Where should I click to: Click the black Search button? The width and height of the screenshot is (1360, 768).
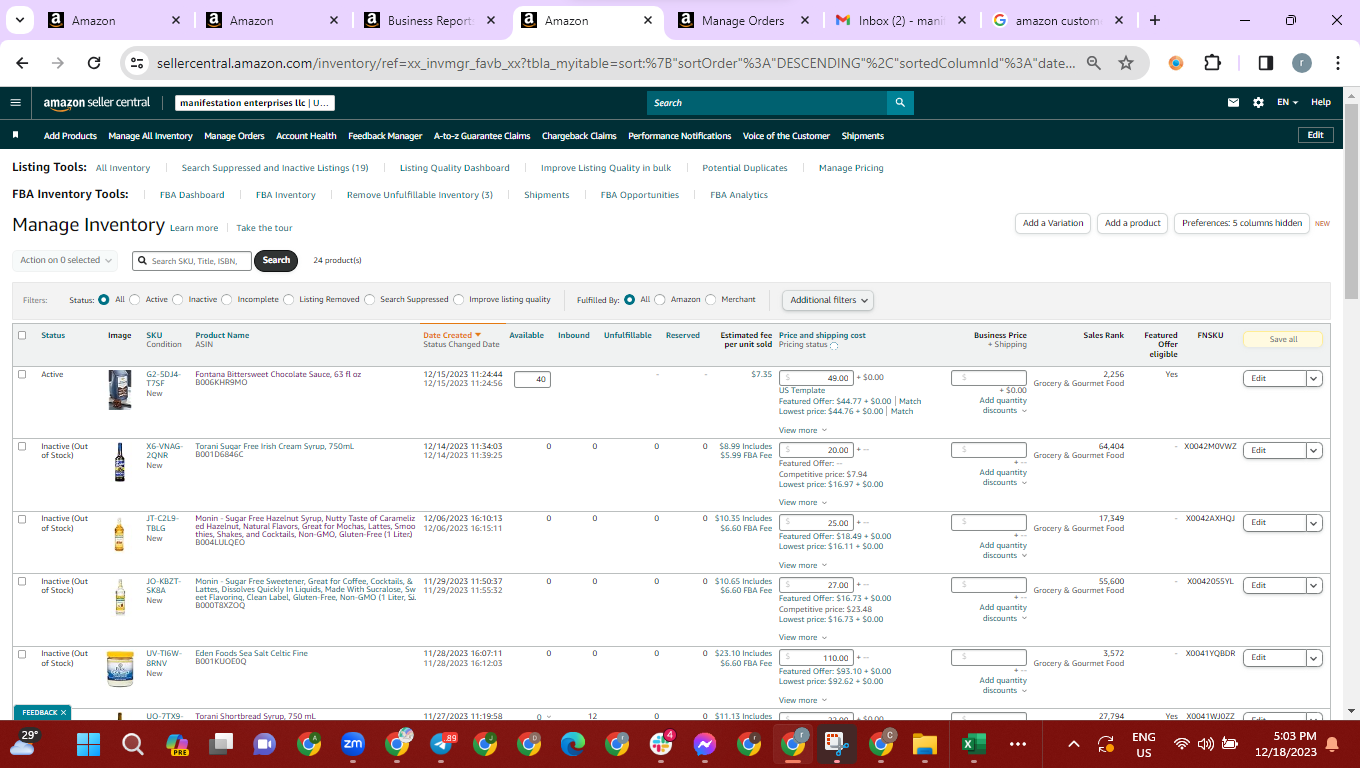tap(276, 260)
